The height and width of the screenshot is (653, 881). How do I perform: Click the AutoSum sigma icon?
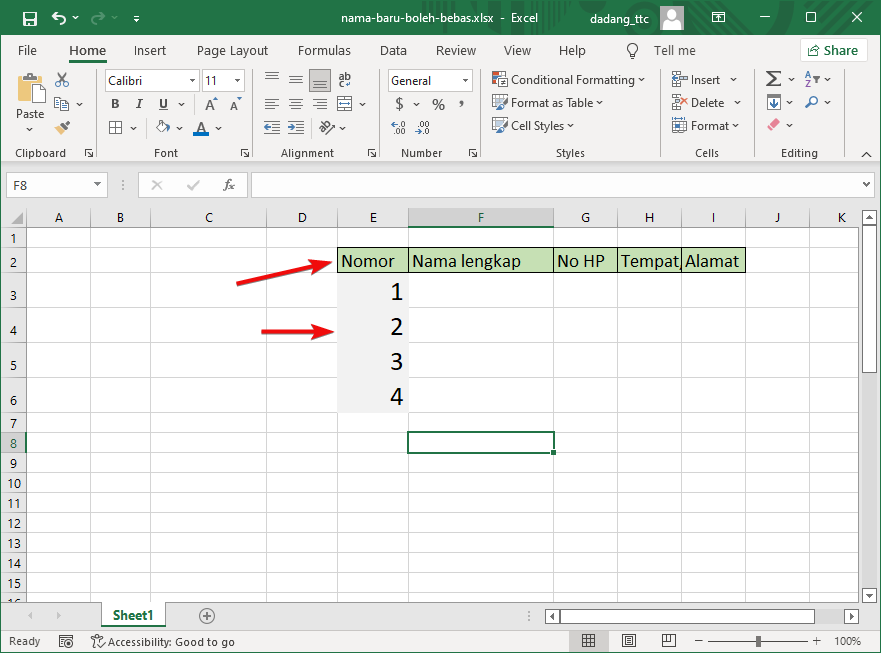click(773, 80)
